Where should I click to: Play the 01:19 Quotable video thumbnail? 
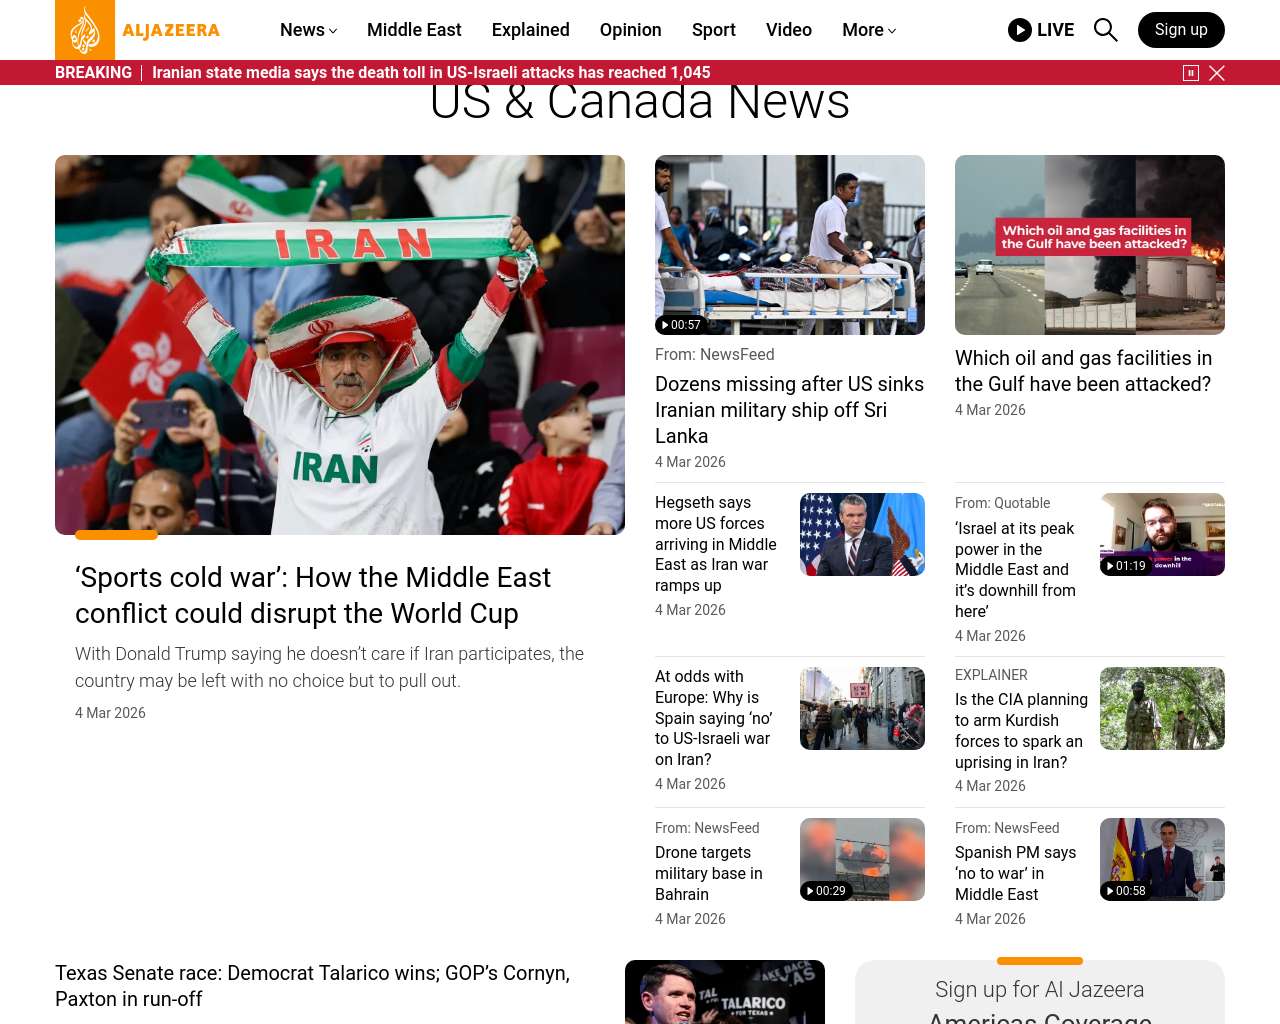coord(1162,534)
